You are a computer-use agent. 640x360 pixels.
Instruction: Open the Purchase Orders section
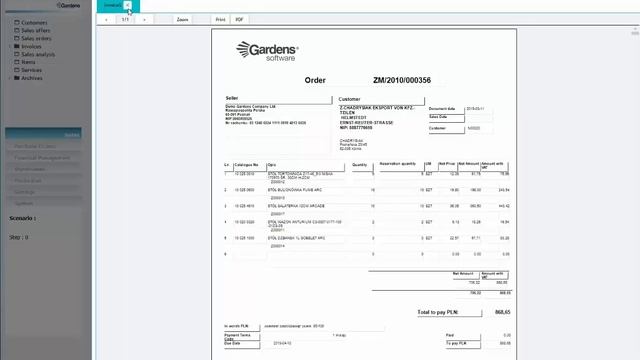[43, 146]
